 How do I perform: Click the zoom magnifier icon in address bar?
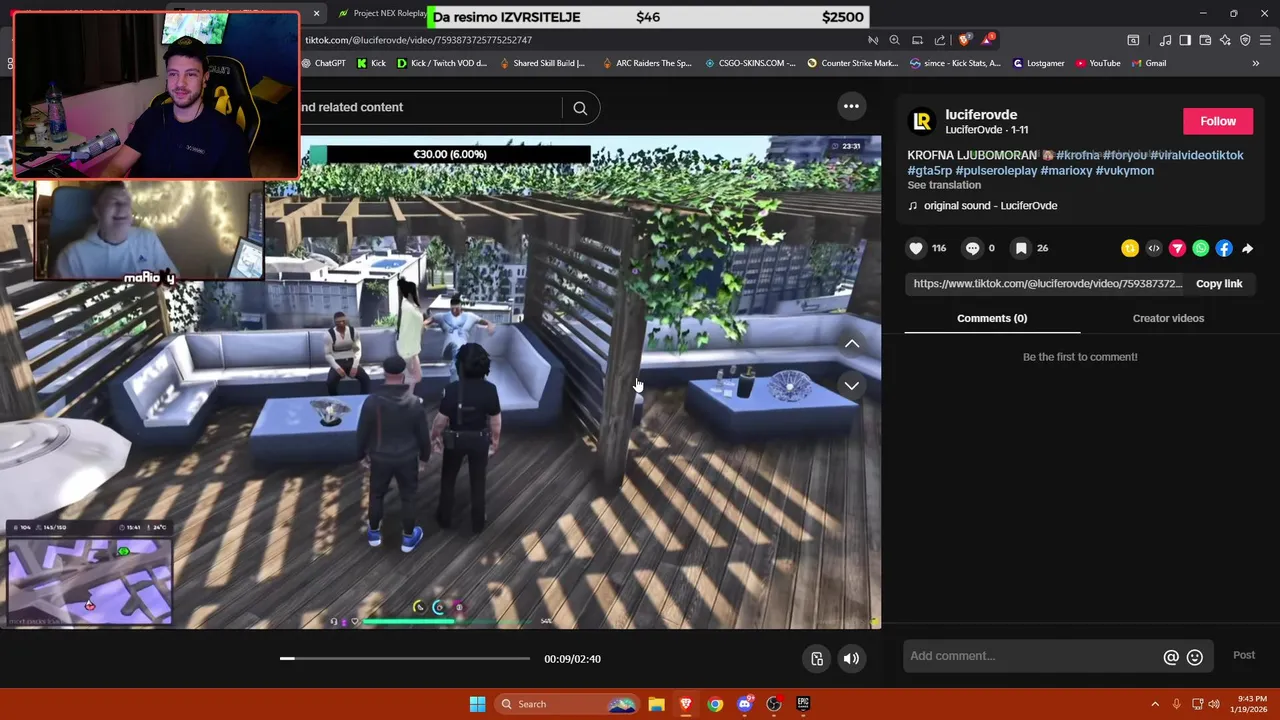894,40
